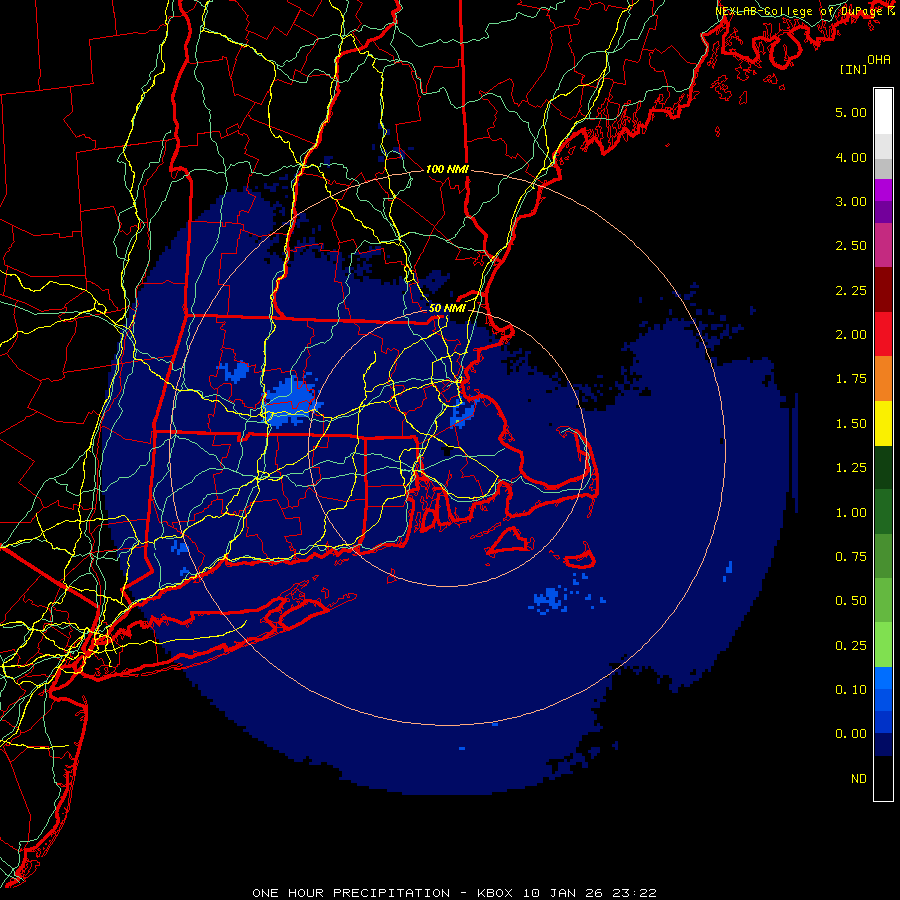Pick the light green swatch beside 0.25
Image resolution: width=900 pixels, height=900 pixels.
pyautogui.click(x=883, y=645)
